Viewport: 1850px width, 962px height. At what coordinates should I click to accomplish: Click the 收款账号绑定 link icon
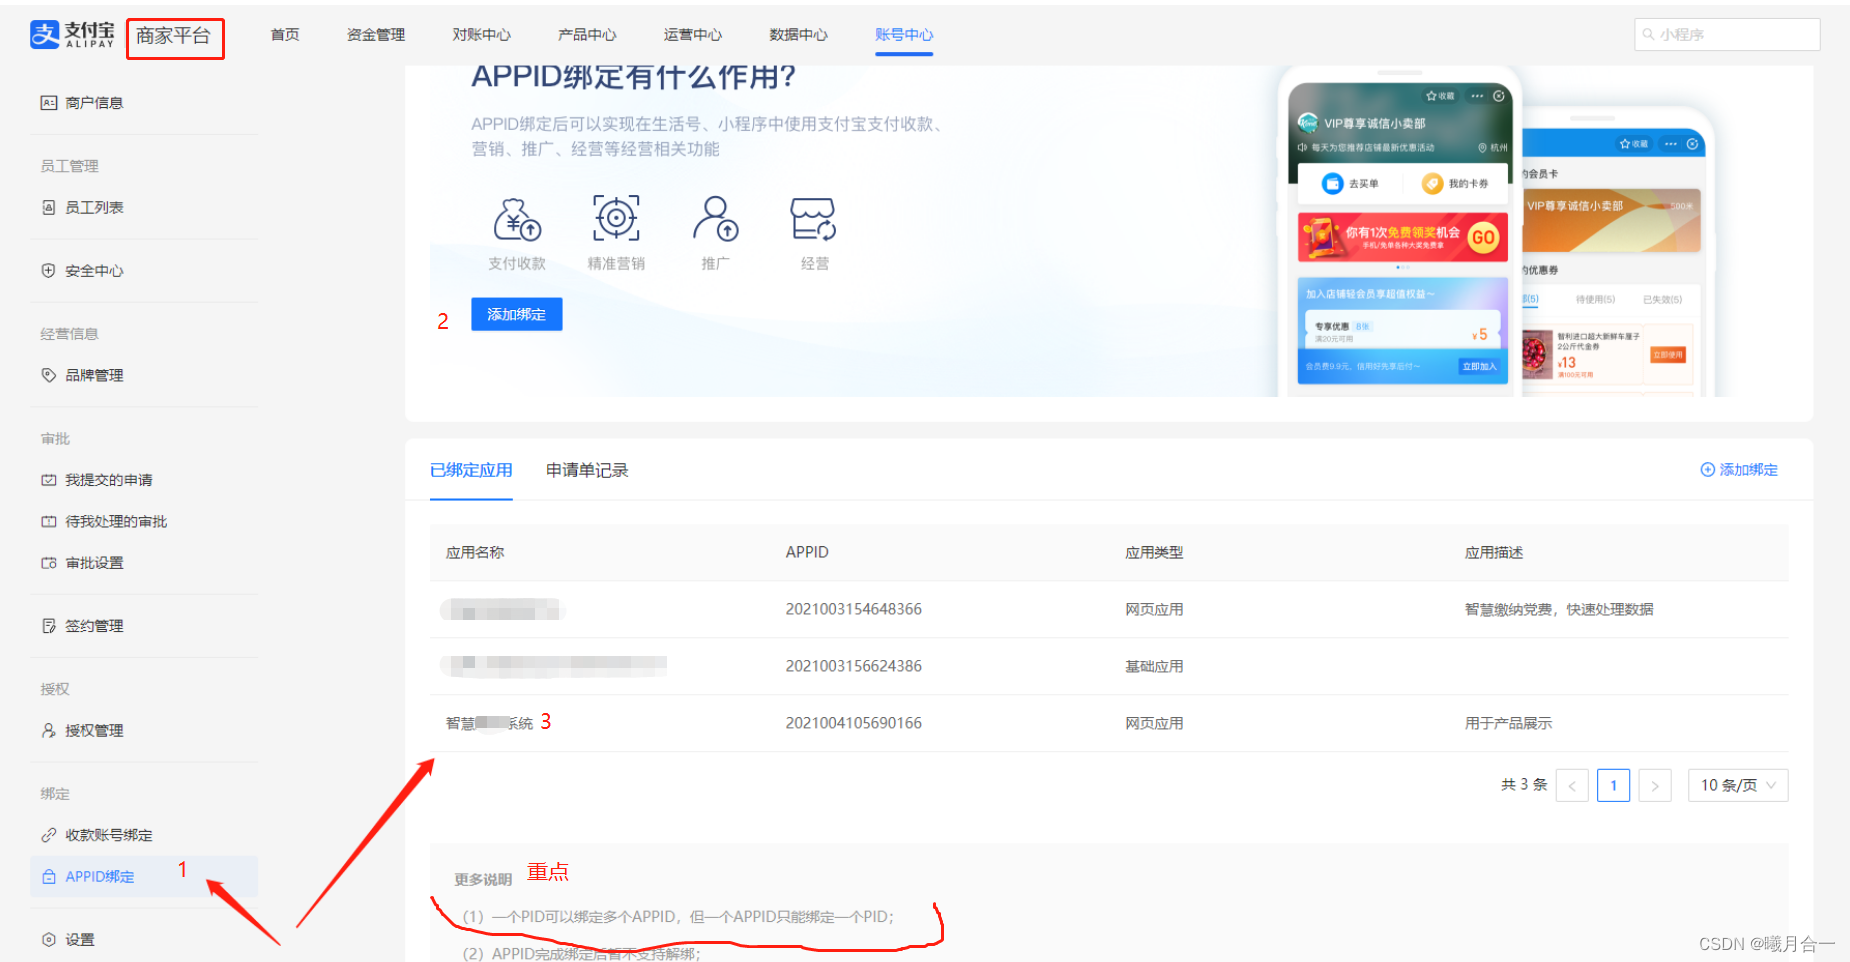click(48, 836)
